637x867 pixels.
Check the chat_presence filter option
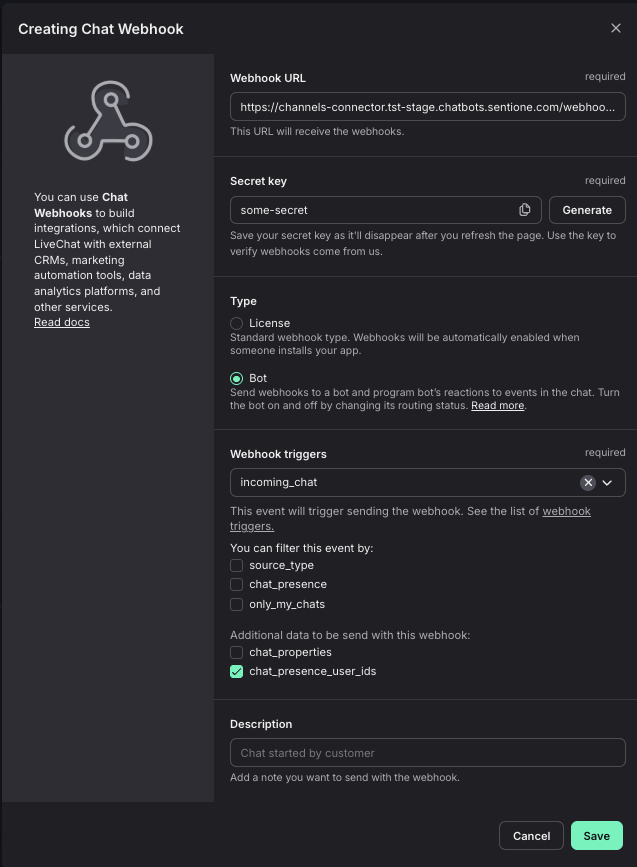pyautogui.click(x=237, y=584)
